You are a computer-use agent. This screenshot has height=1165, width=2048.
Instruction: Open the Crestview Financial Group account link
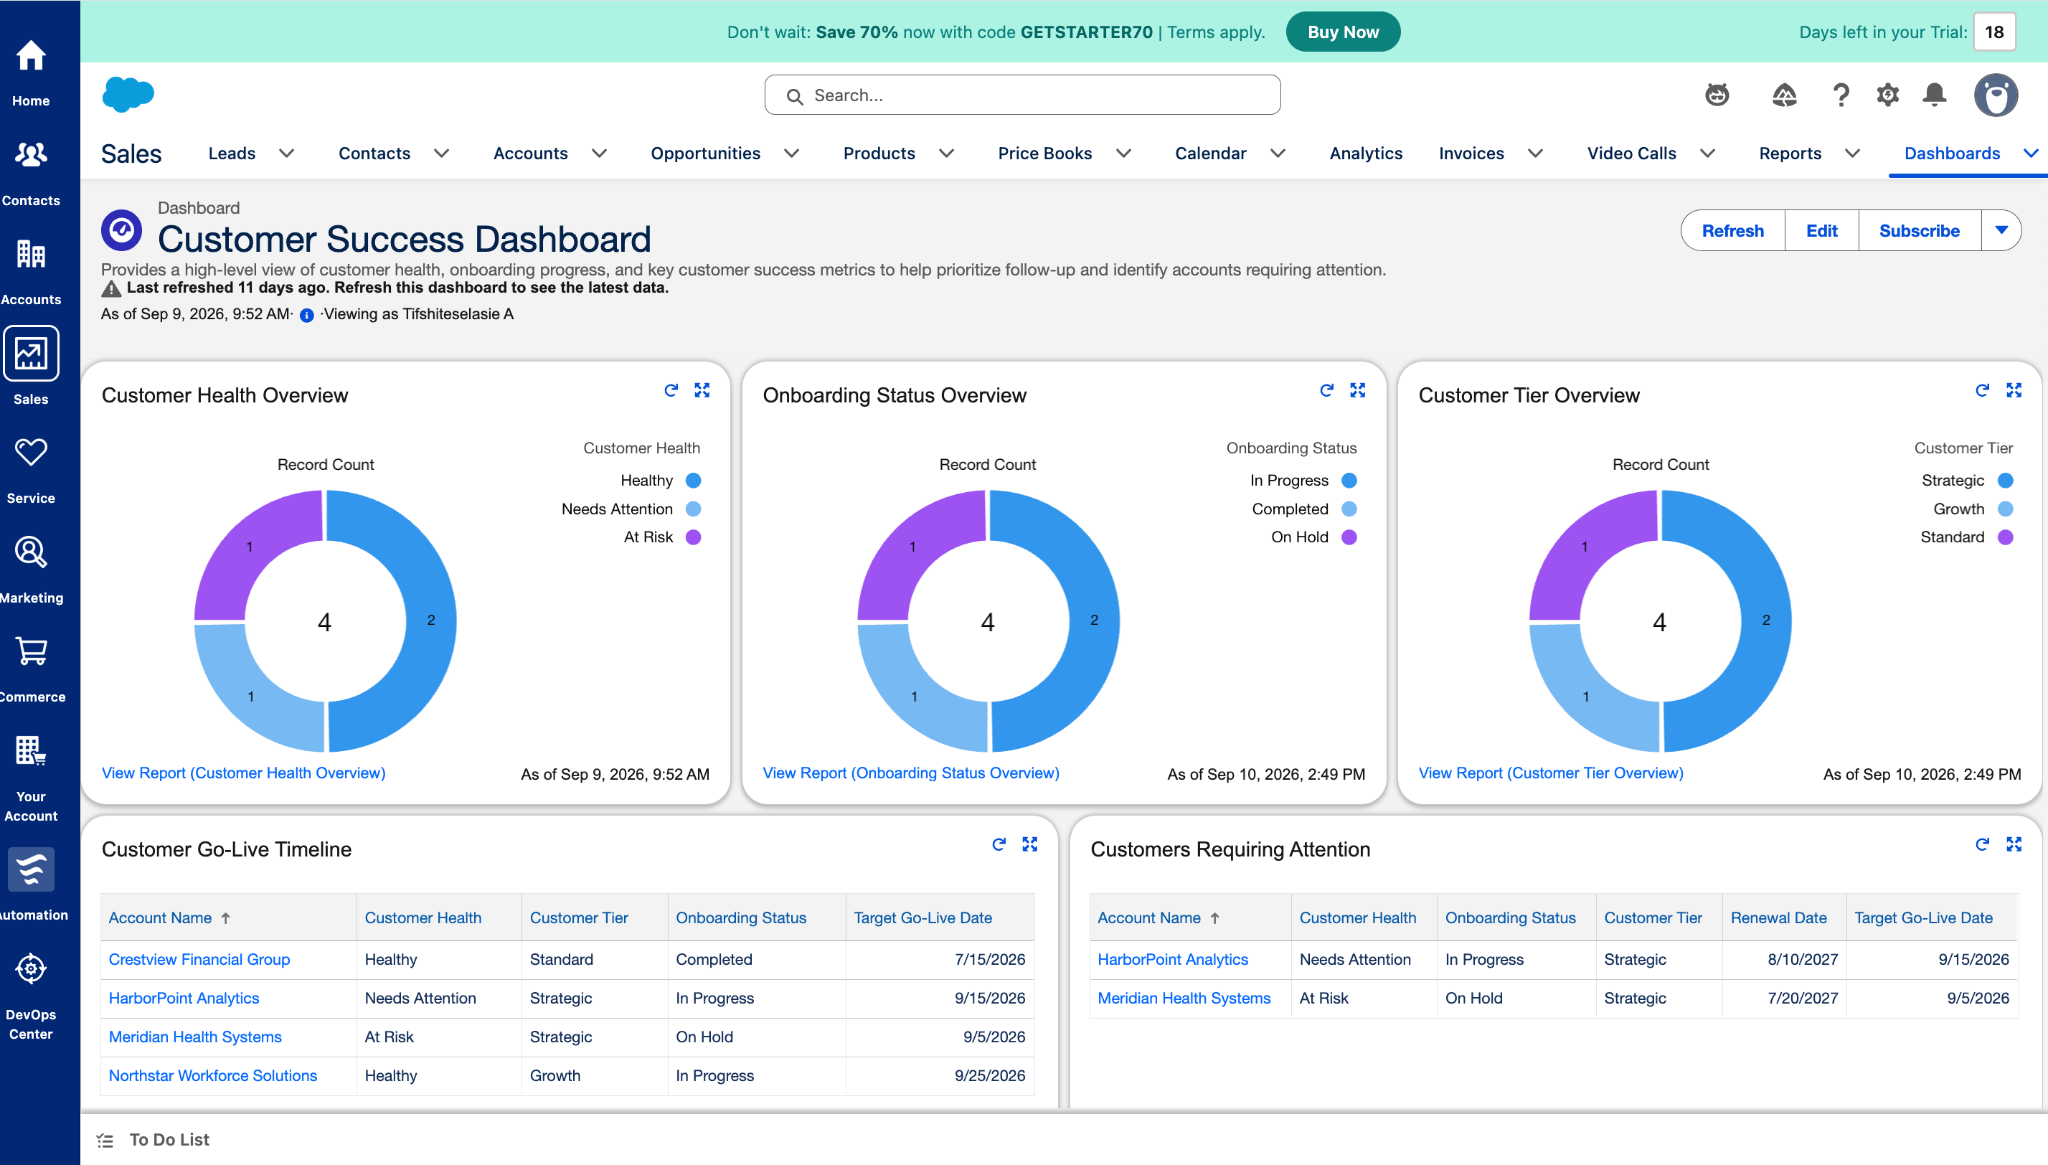[199, 959]
